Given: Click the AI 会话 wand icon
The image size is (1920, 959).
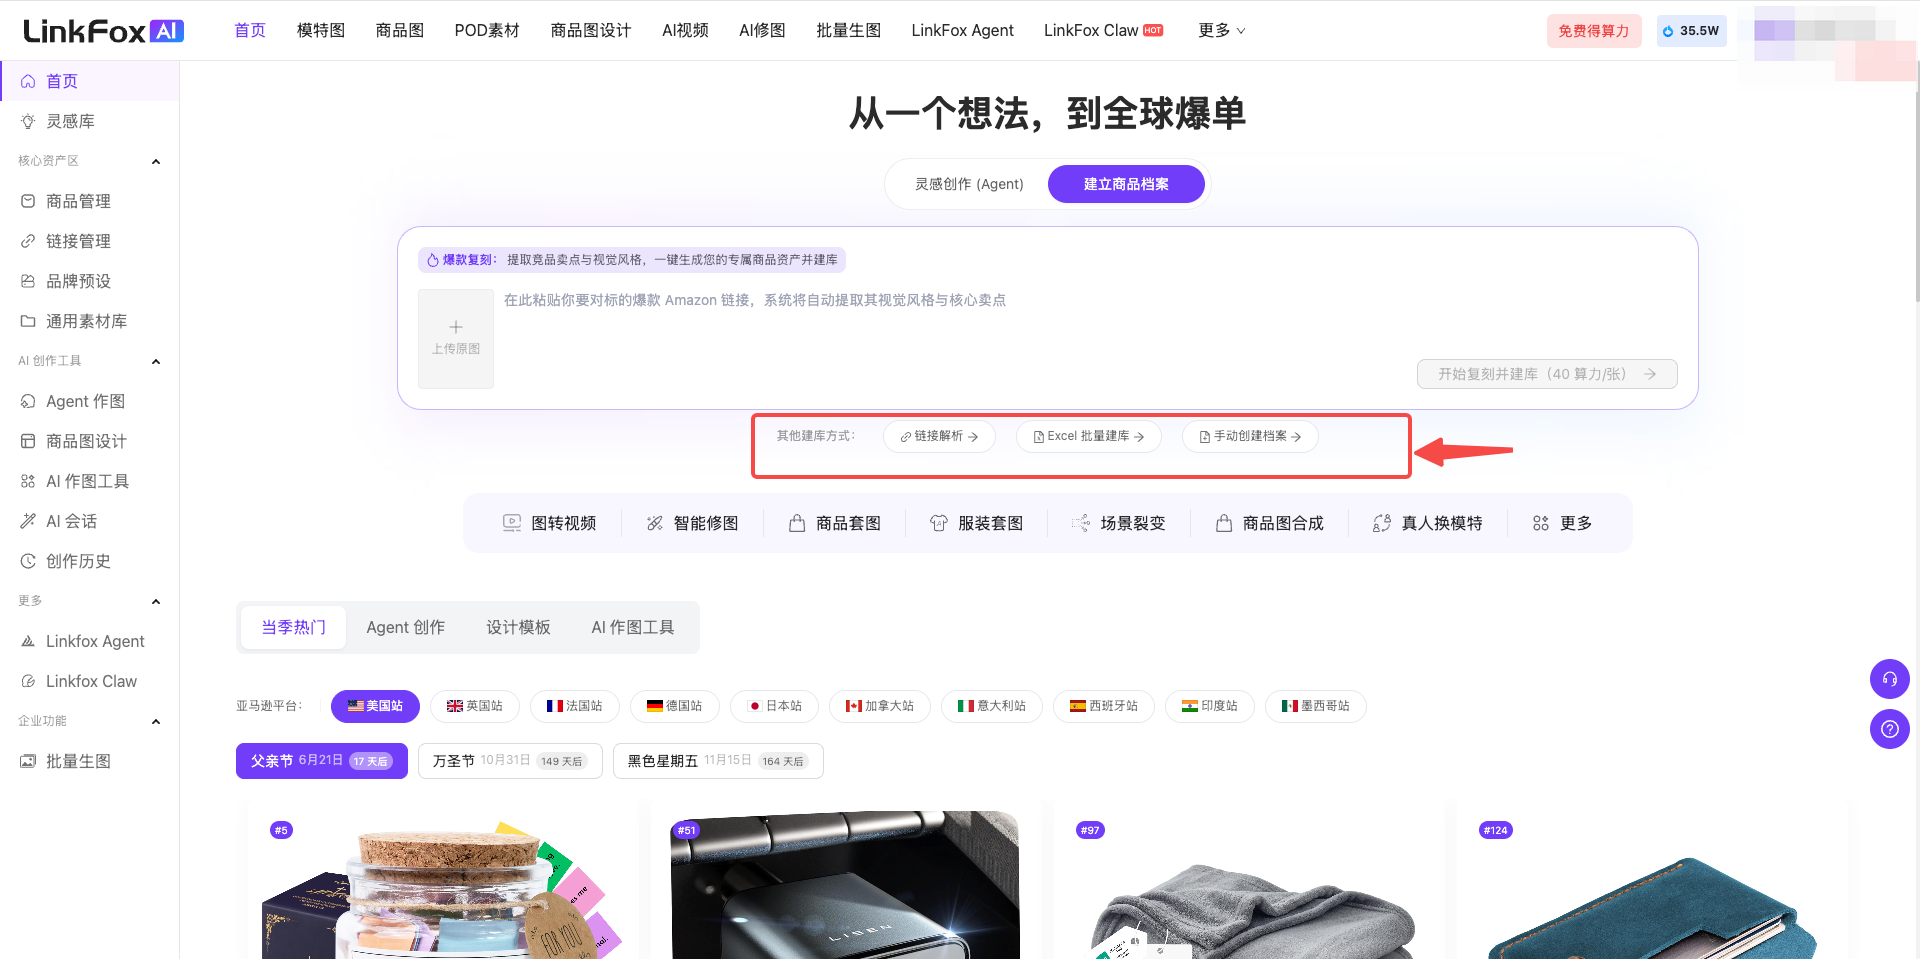Looking at the screenshot, I should (x=28, y=521).
